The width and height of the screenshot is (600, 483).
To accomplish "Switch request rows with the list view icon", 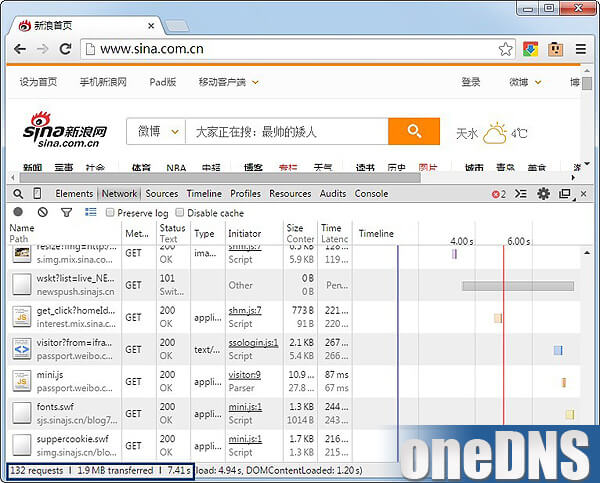I will click(91, 212).
